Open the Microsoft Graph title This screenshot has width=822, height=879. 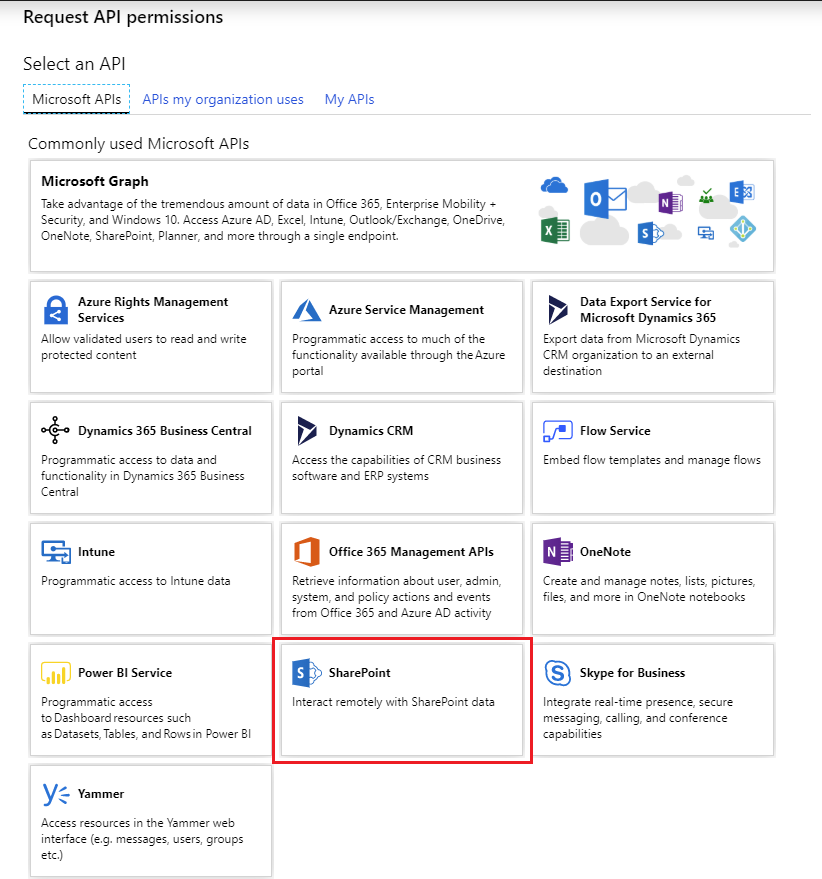tap(95, 181)
